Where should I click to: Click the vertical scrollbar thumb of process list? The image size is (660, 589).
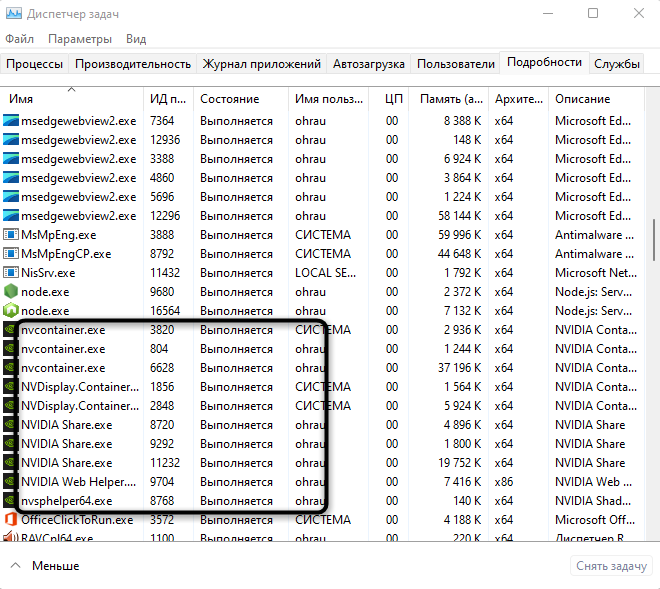click(655, 240)
